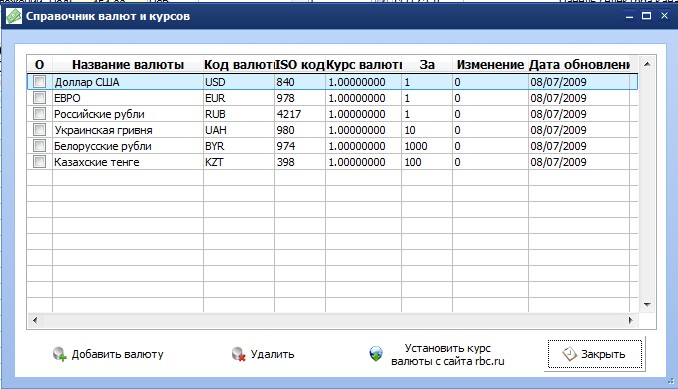Viewport: 678px width, 389px height.
Task: Tick the checkbox for ЕВРО
Action: click(39, 98)
